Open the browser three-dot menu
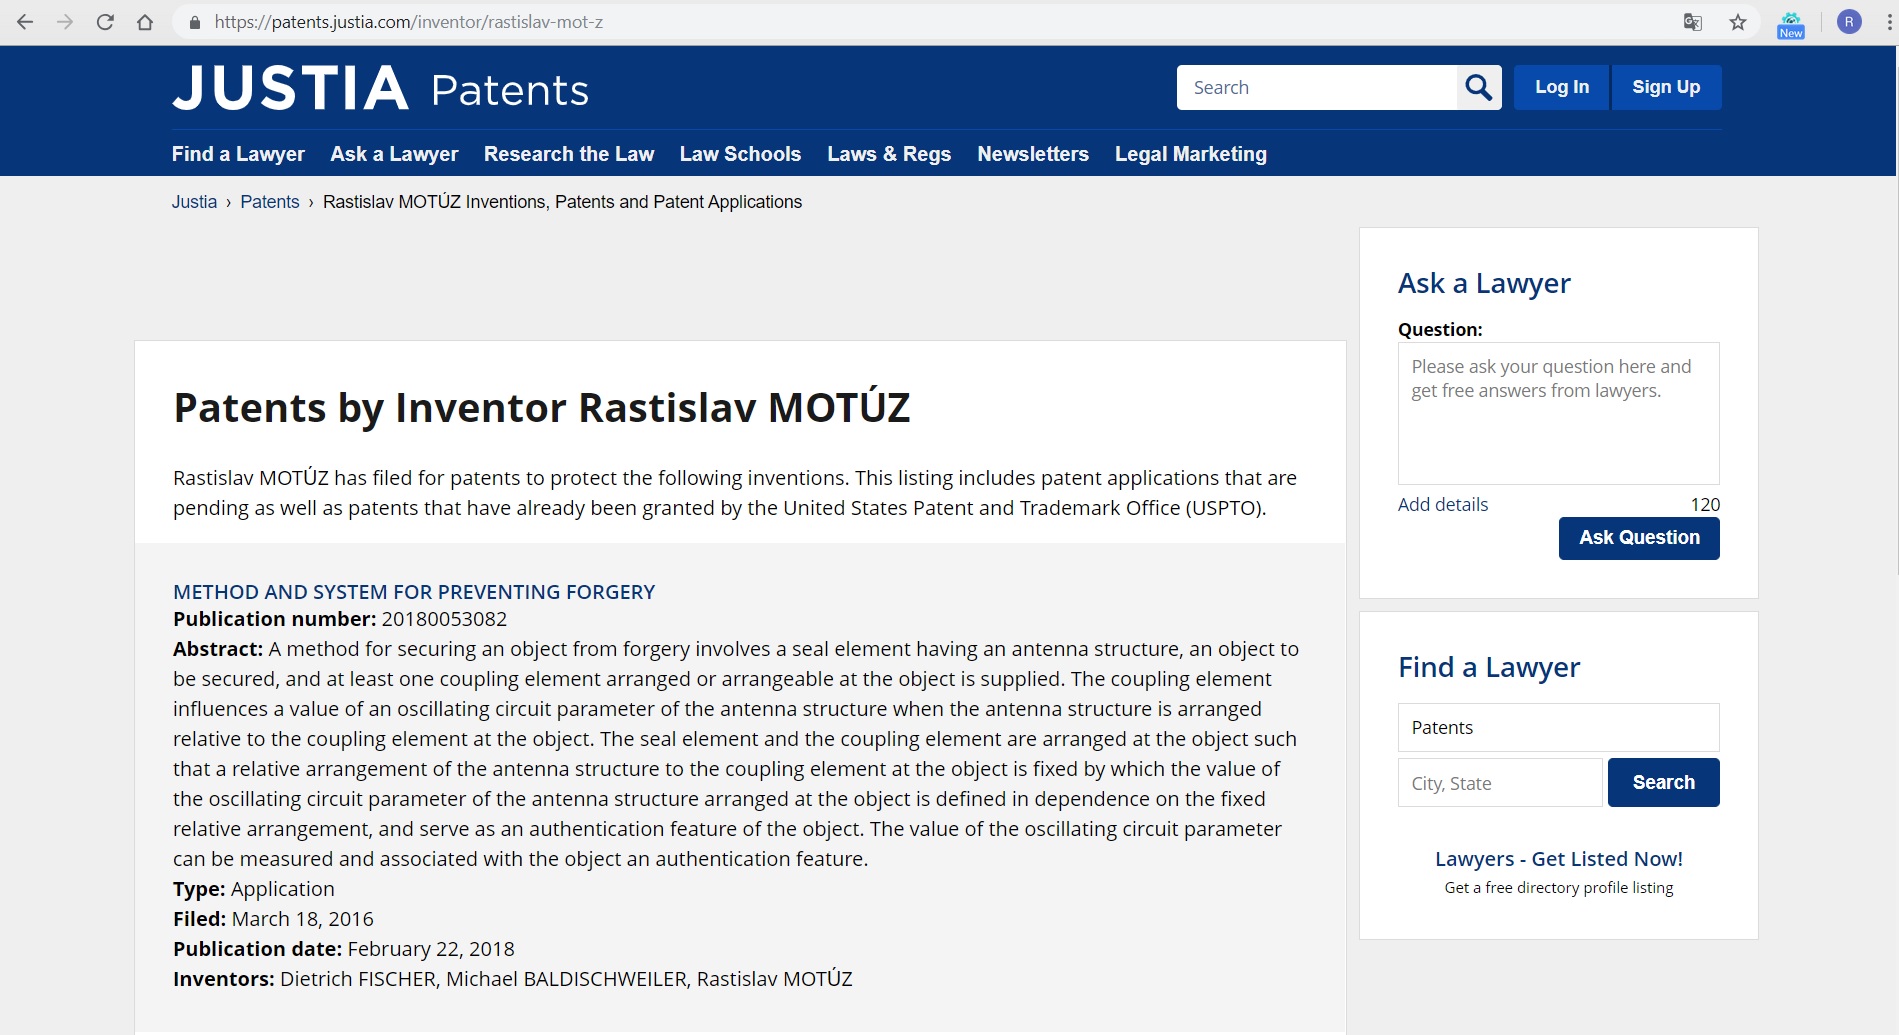 pos(1889,22)
